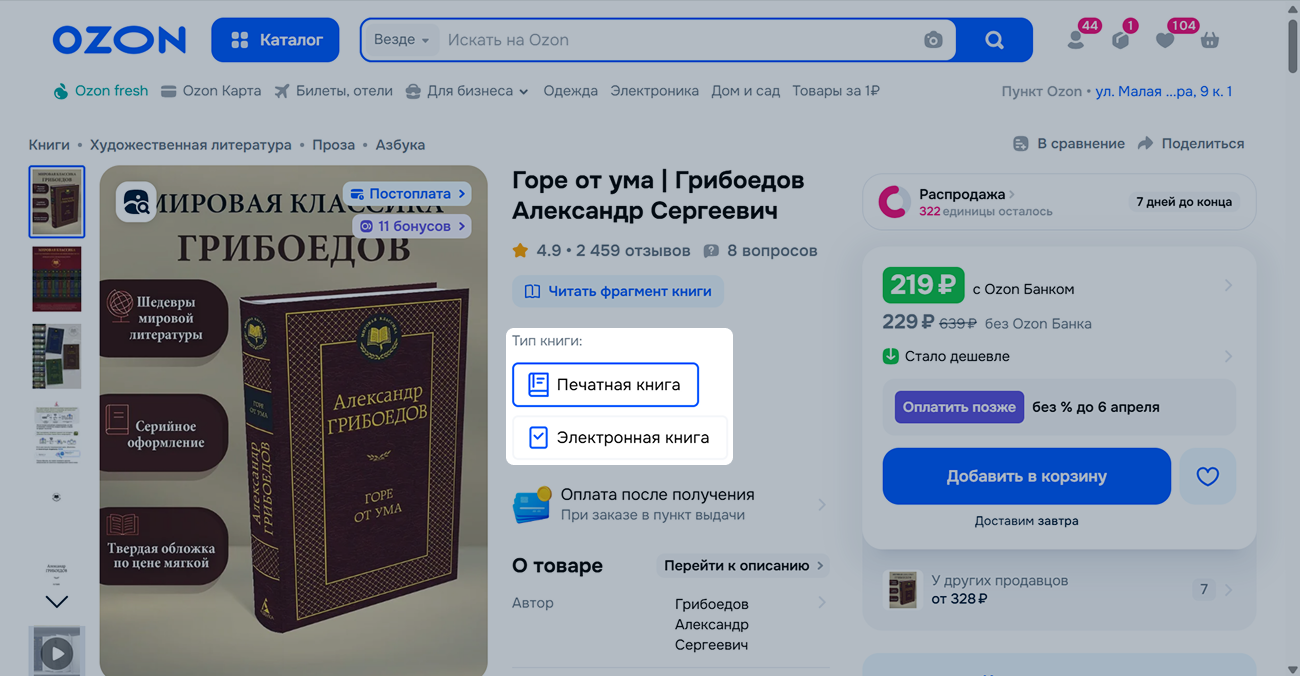Click Читать фрагмент книги button
Viewport: 1300px width, 676px height.
coord(618,291)
